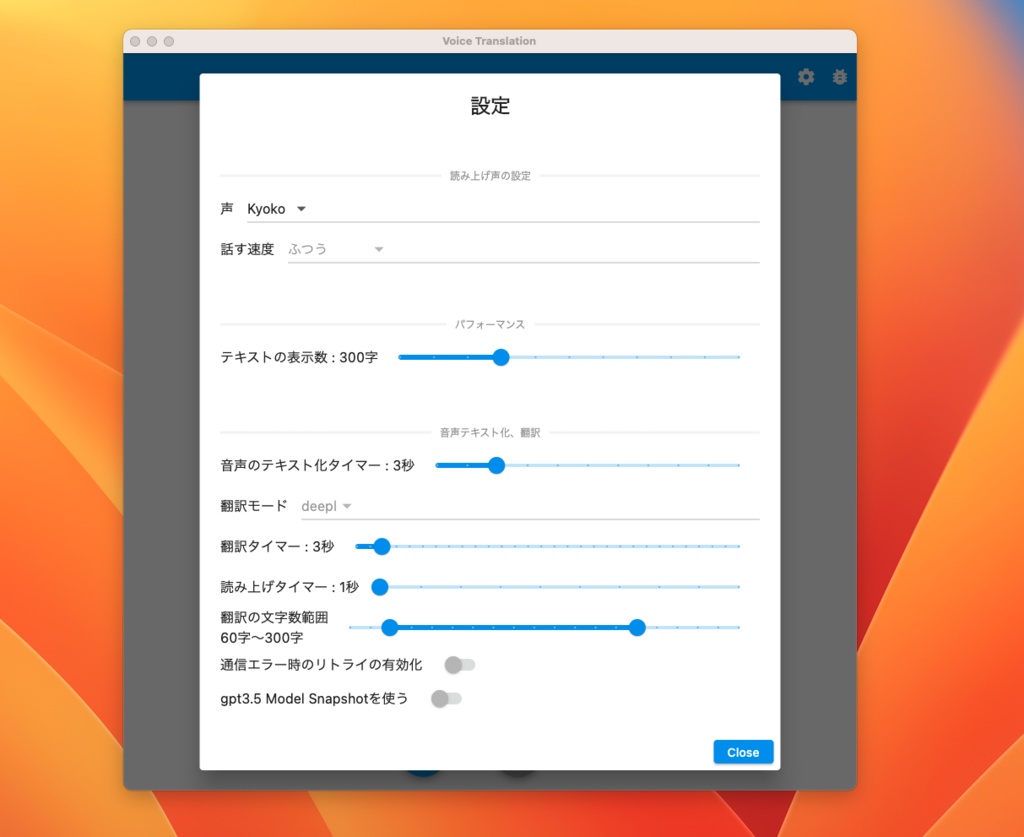Open the settings gear icon
Screen dimensions: 1024x837
[806, 77]
